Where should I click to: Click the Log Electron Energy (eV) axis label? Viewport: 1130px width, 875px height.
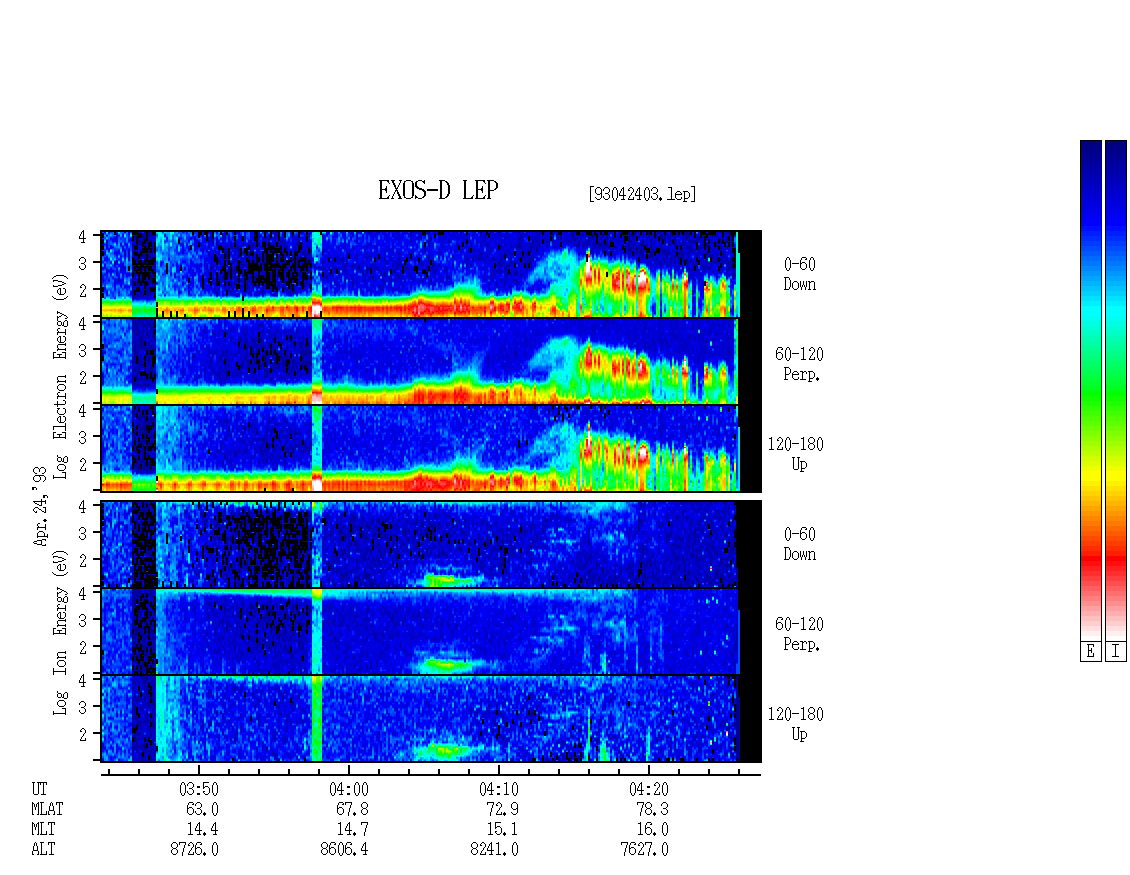(x=60, y=376)
